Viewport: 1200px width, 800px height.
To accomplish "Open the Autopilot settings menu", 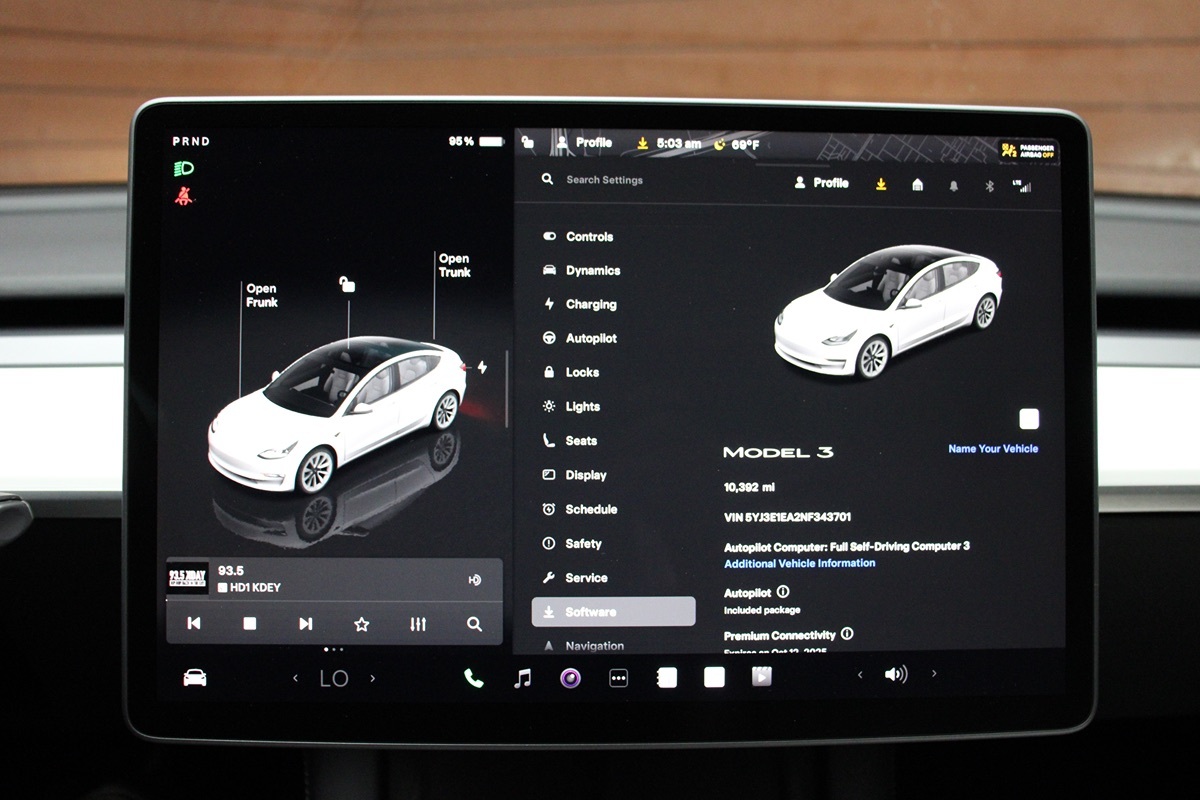I will pos(591,339).
